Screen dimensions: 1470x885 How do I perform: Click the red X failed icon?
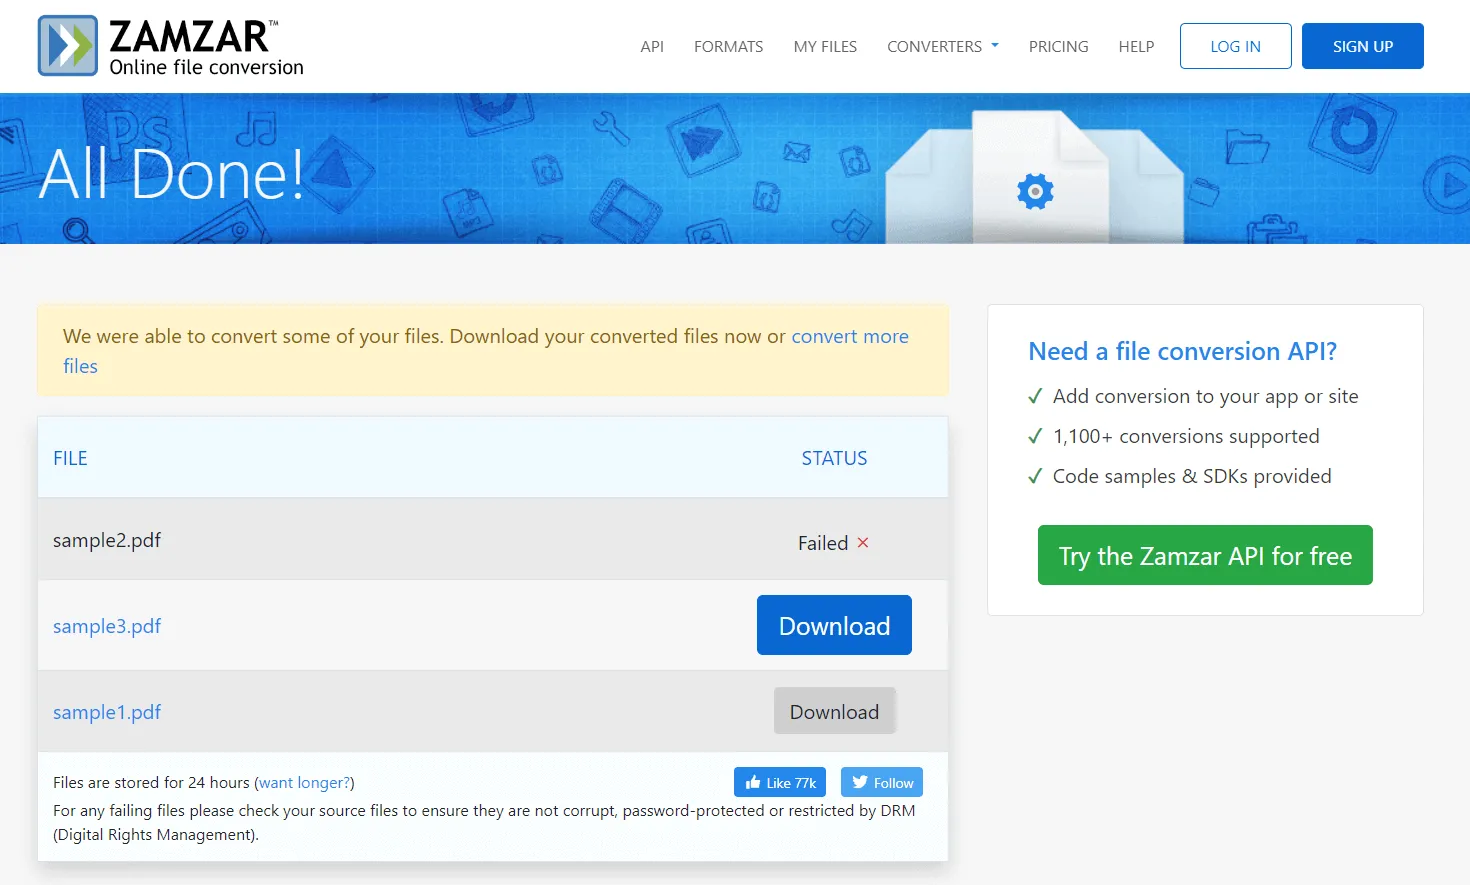tap(863, 543)
